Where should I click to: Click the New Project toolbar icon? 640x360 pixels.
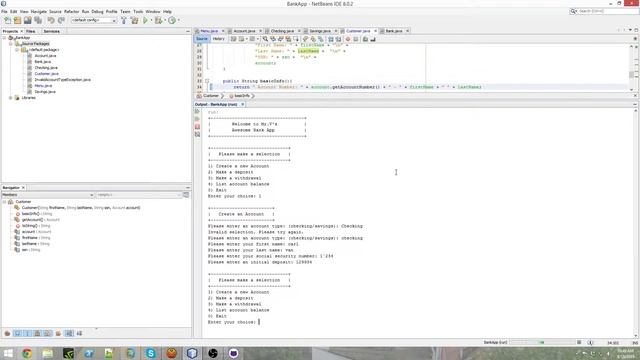[x=17, y=20]
